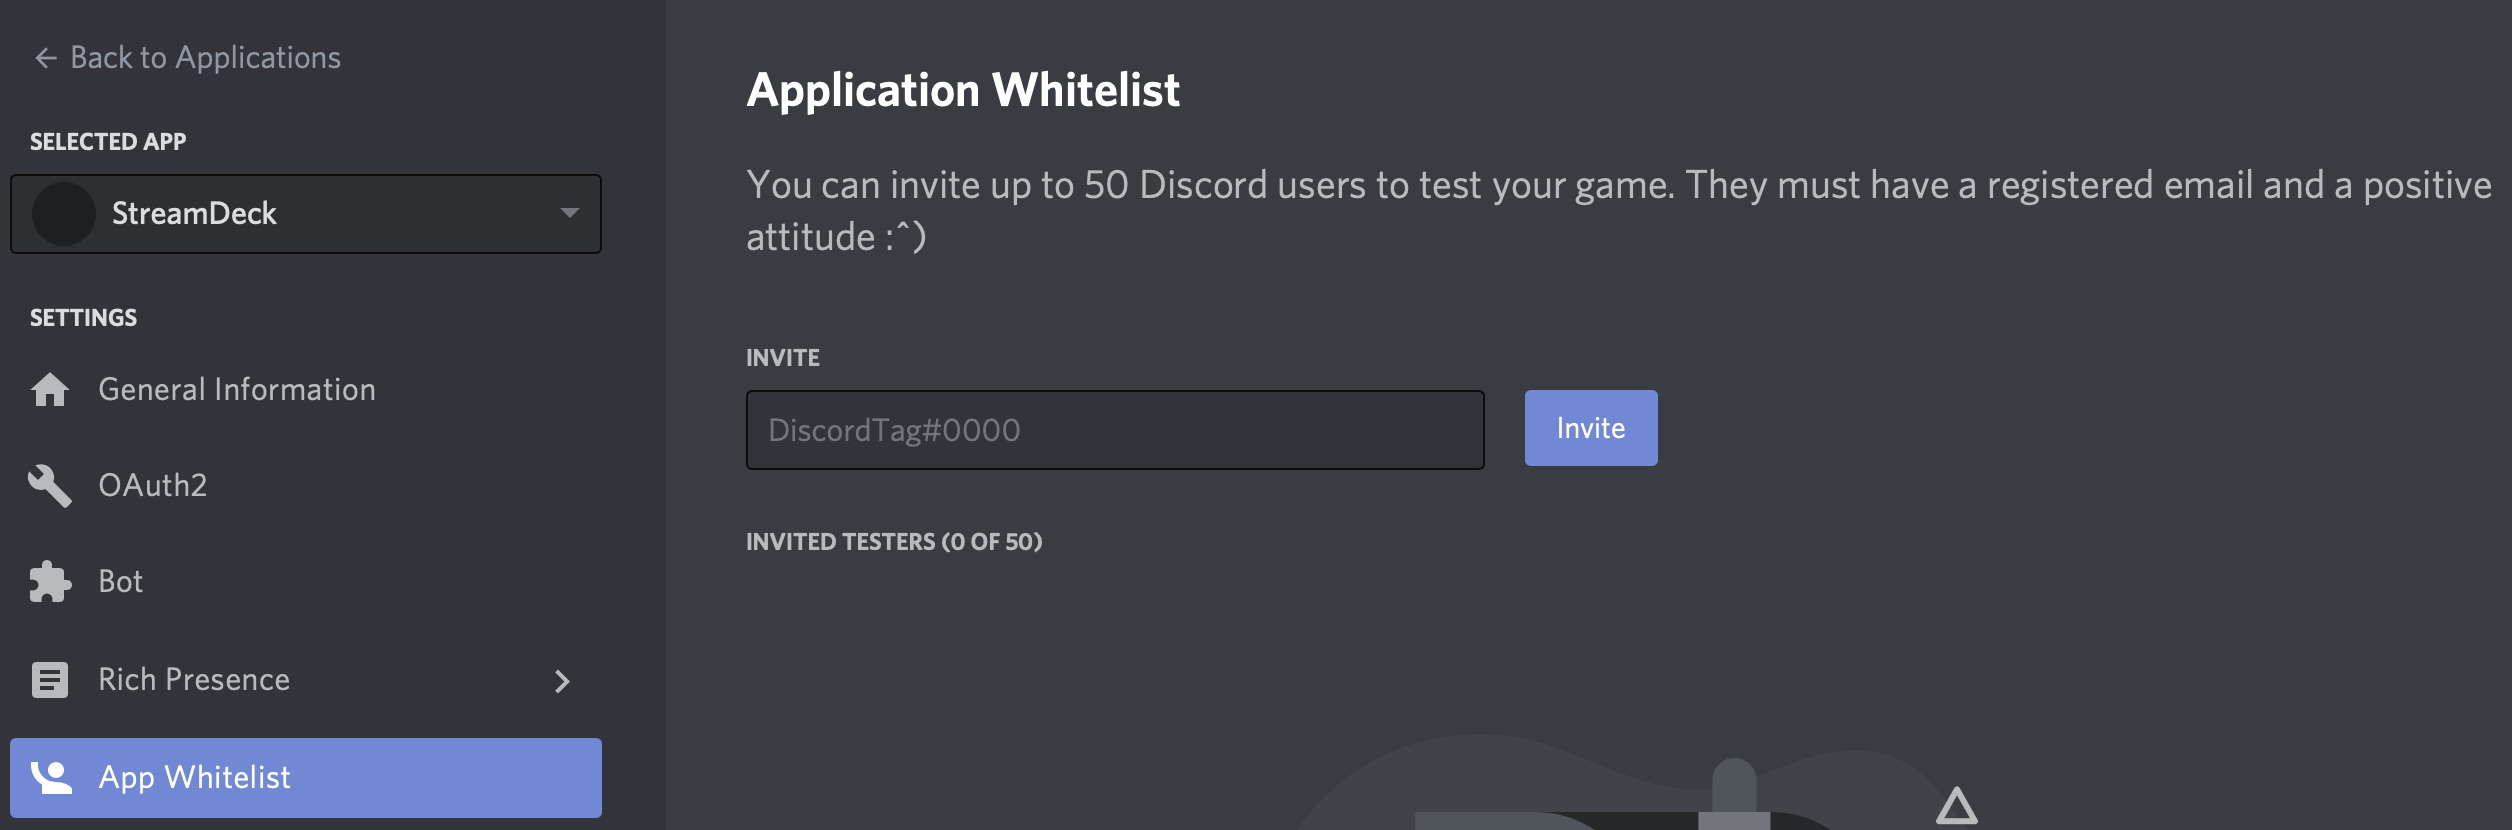The image size is (2512, 830).
Task: Click the back arrow icon
Action: [x=44, y=57]
